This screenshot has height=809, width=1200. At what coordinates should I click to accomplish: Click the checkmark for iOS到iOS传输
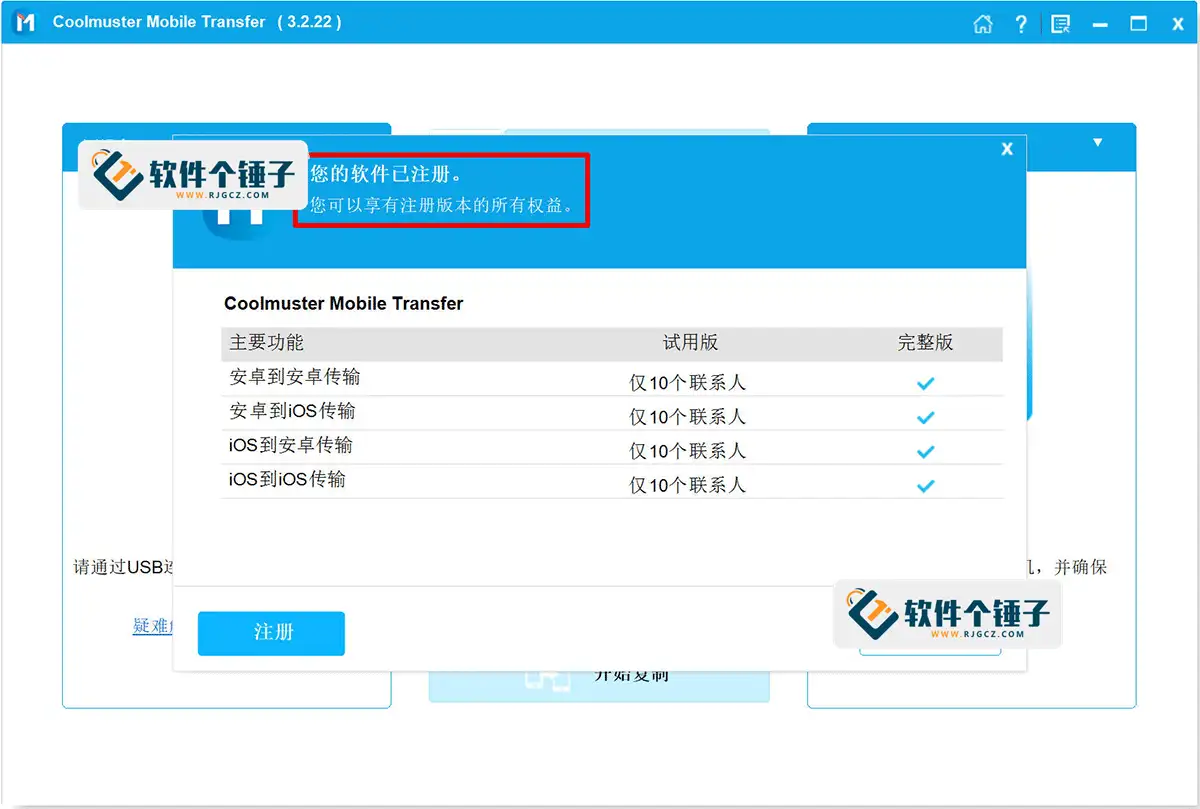(926, 485)
